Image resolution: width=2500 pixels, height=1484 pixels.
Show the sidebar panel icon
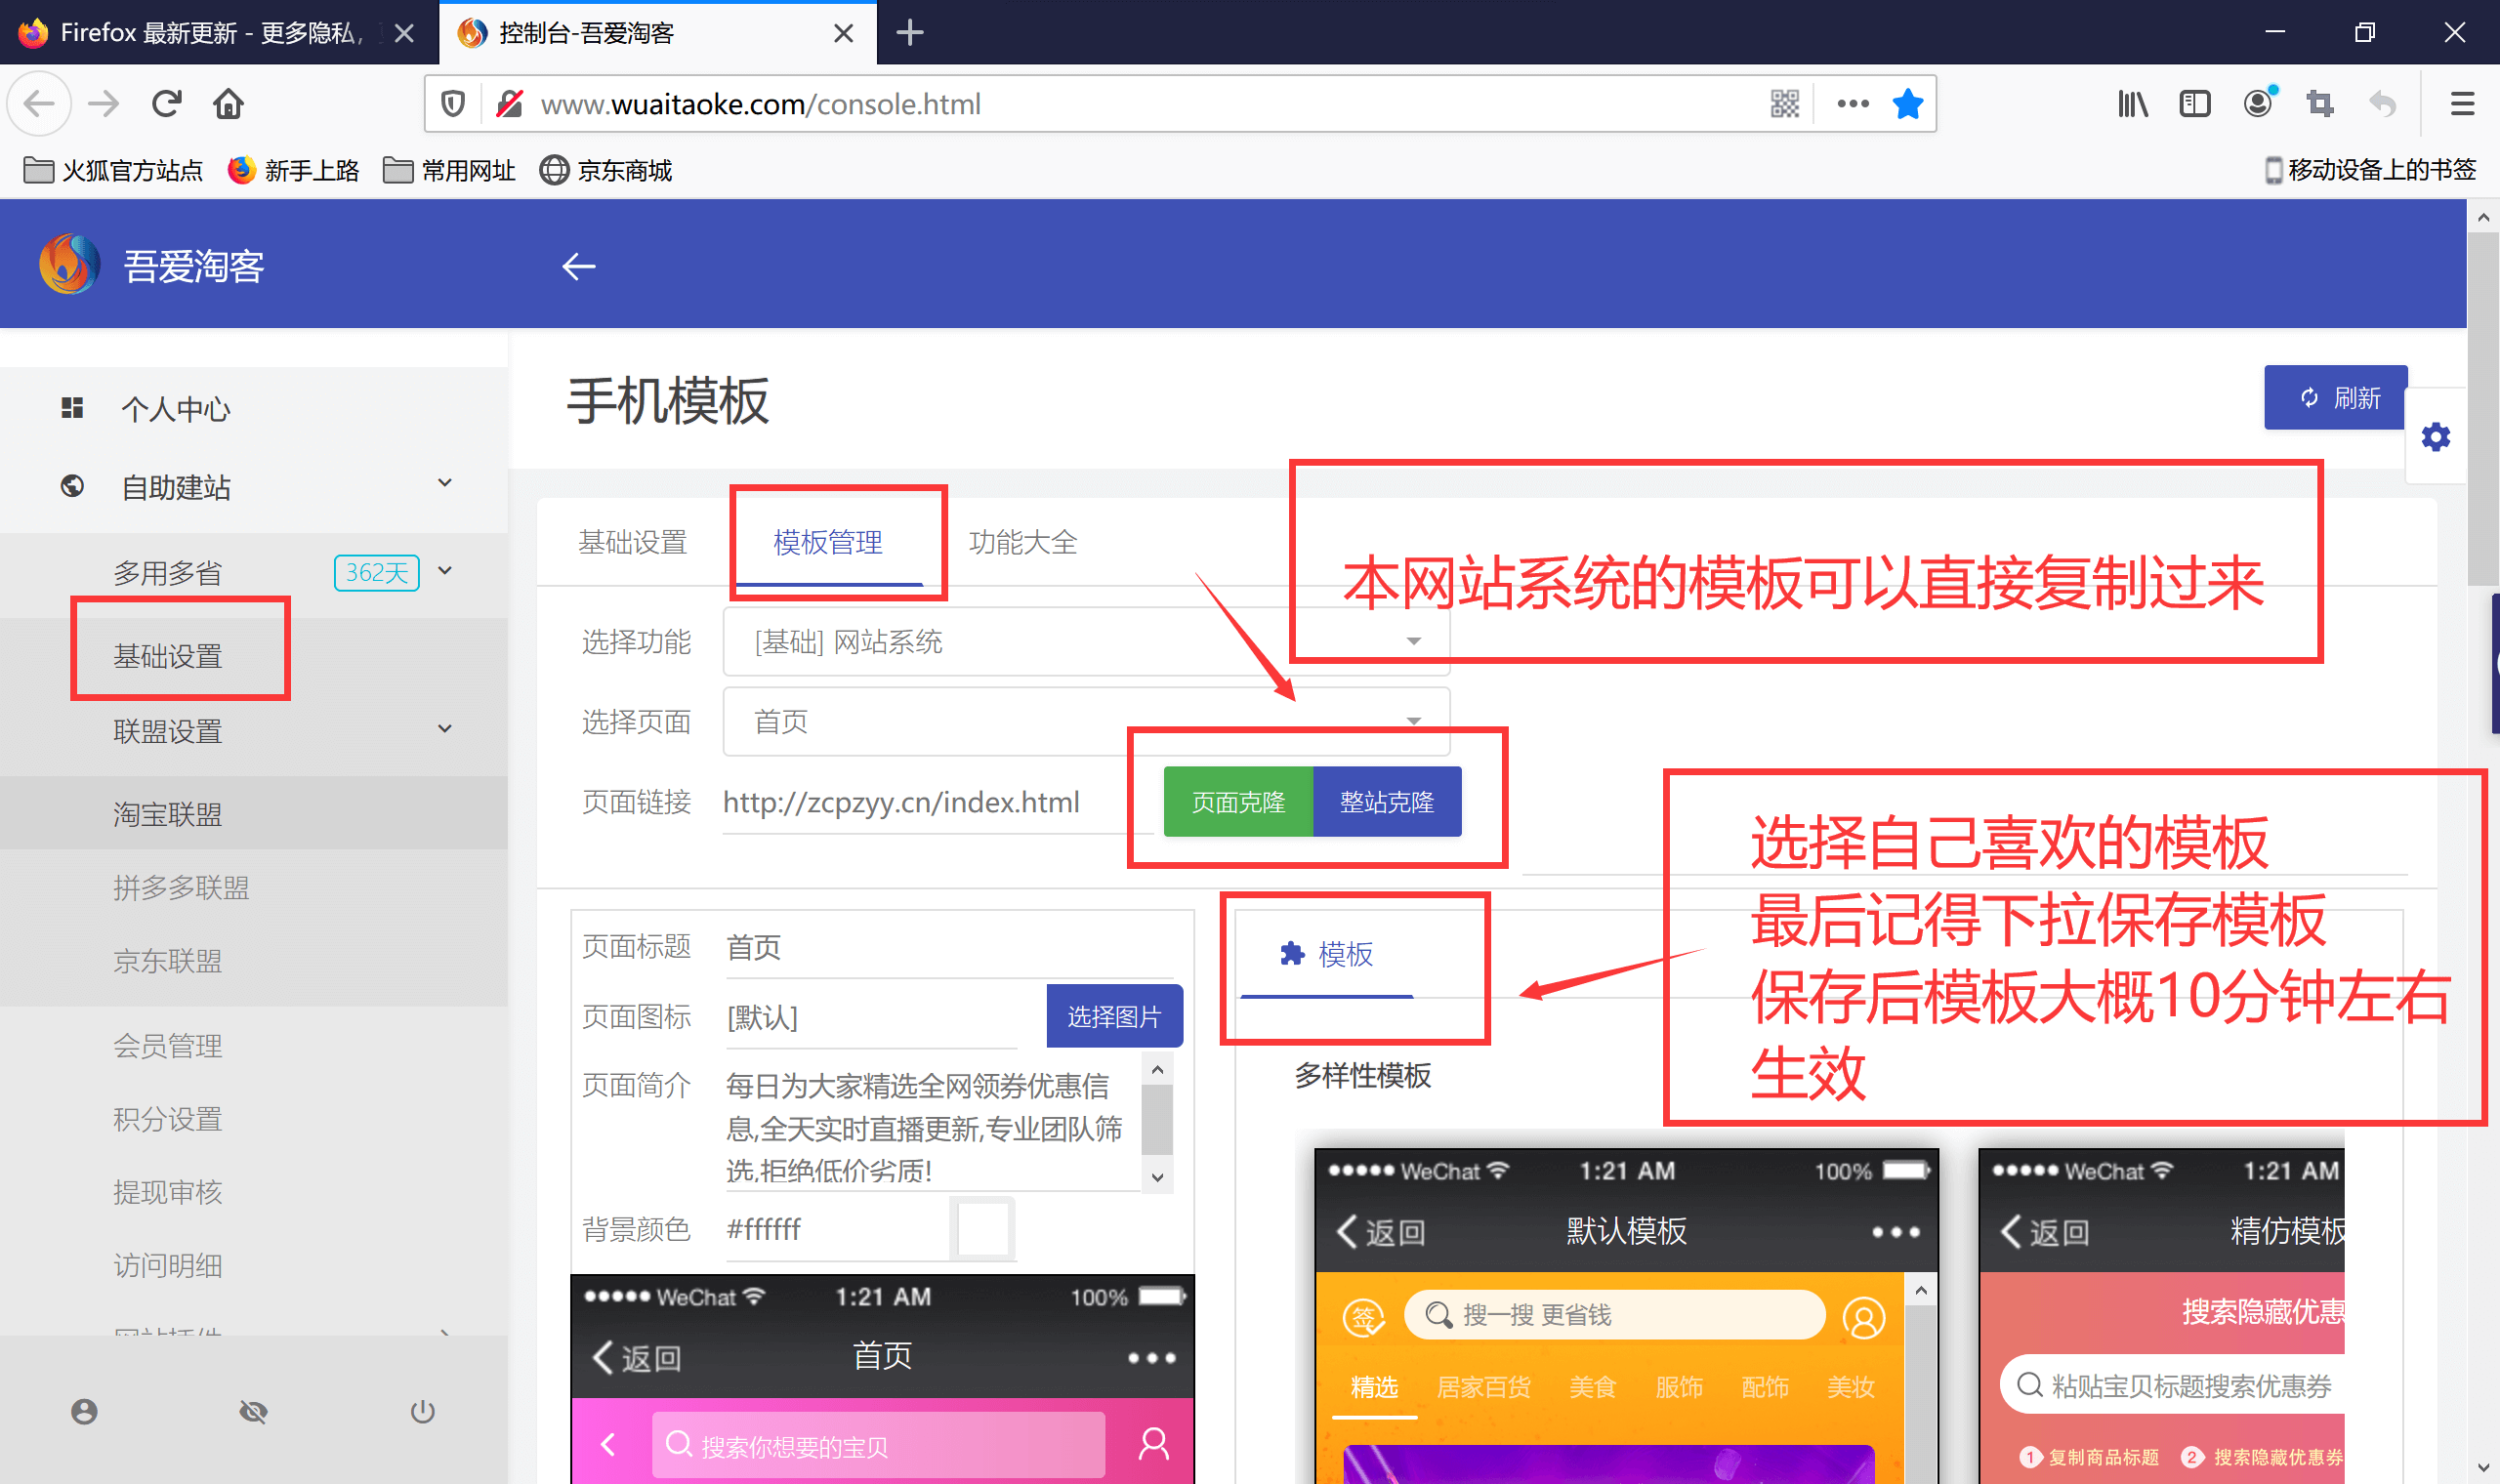[x=2194, y=103]
